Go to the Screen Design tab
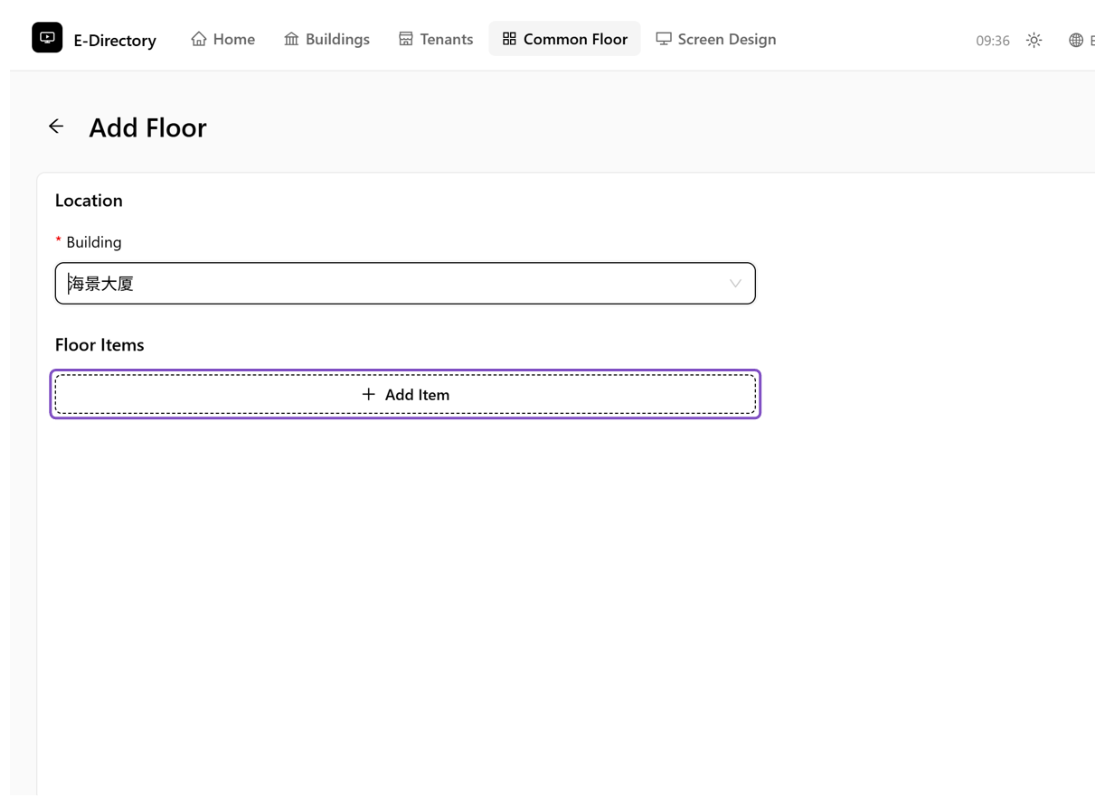The height and width of the screenshot is (806, 1105). (716, 39)
